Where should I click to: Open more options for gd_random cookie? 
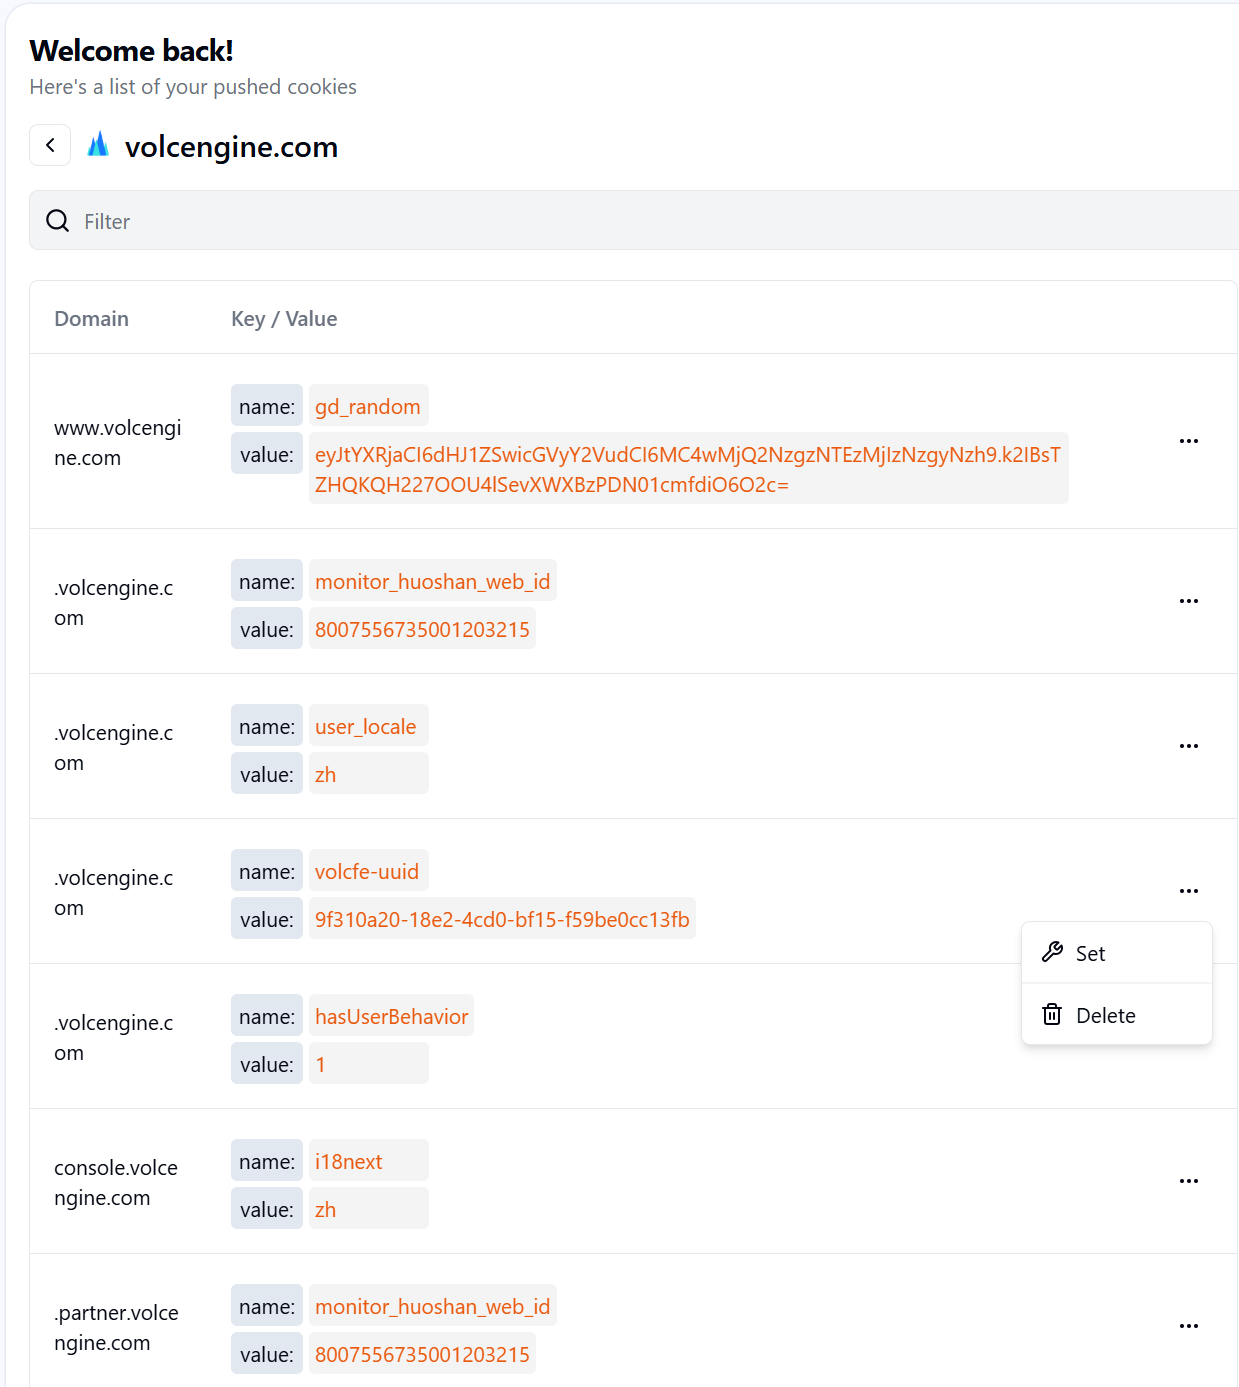pos(1189,441)
